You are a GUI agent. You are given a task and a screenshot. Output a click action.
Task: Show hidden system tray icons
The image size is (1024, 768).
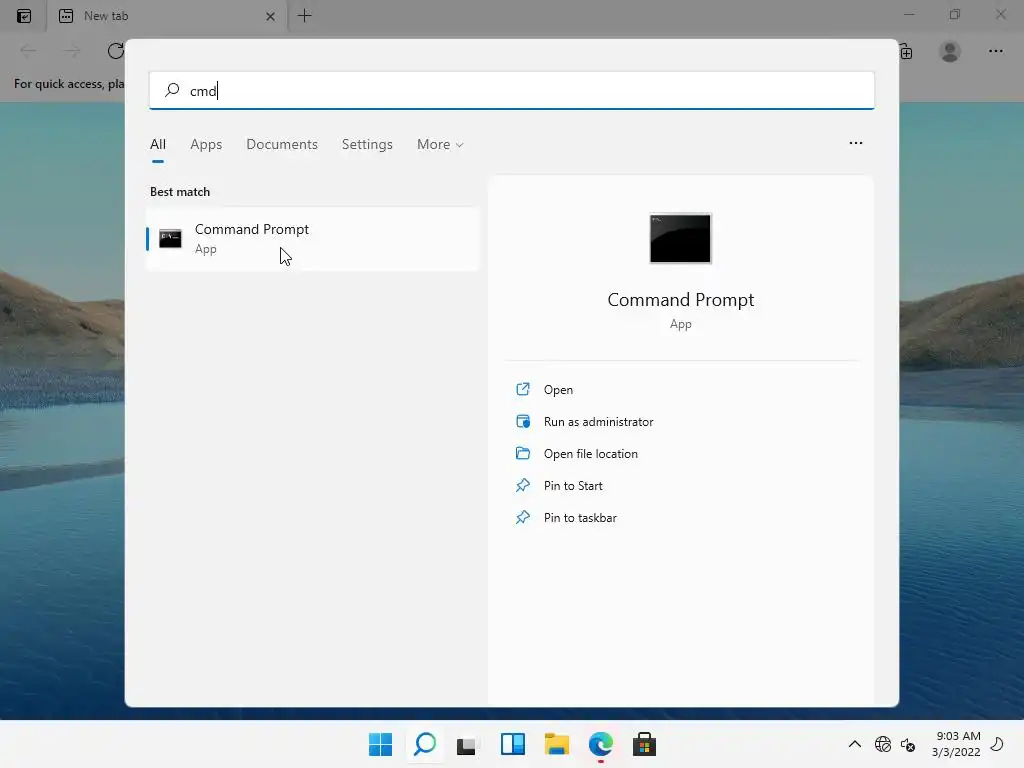click(854, 744)
